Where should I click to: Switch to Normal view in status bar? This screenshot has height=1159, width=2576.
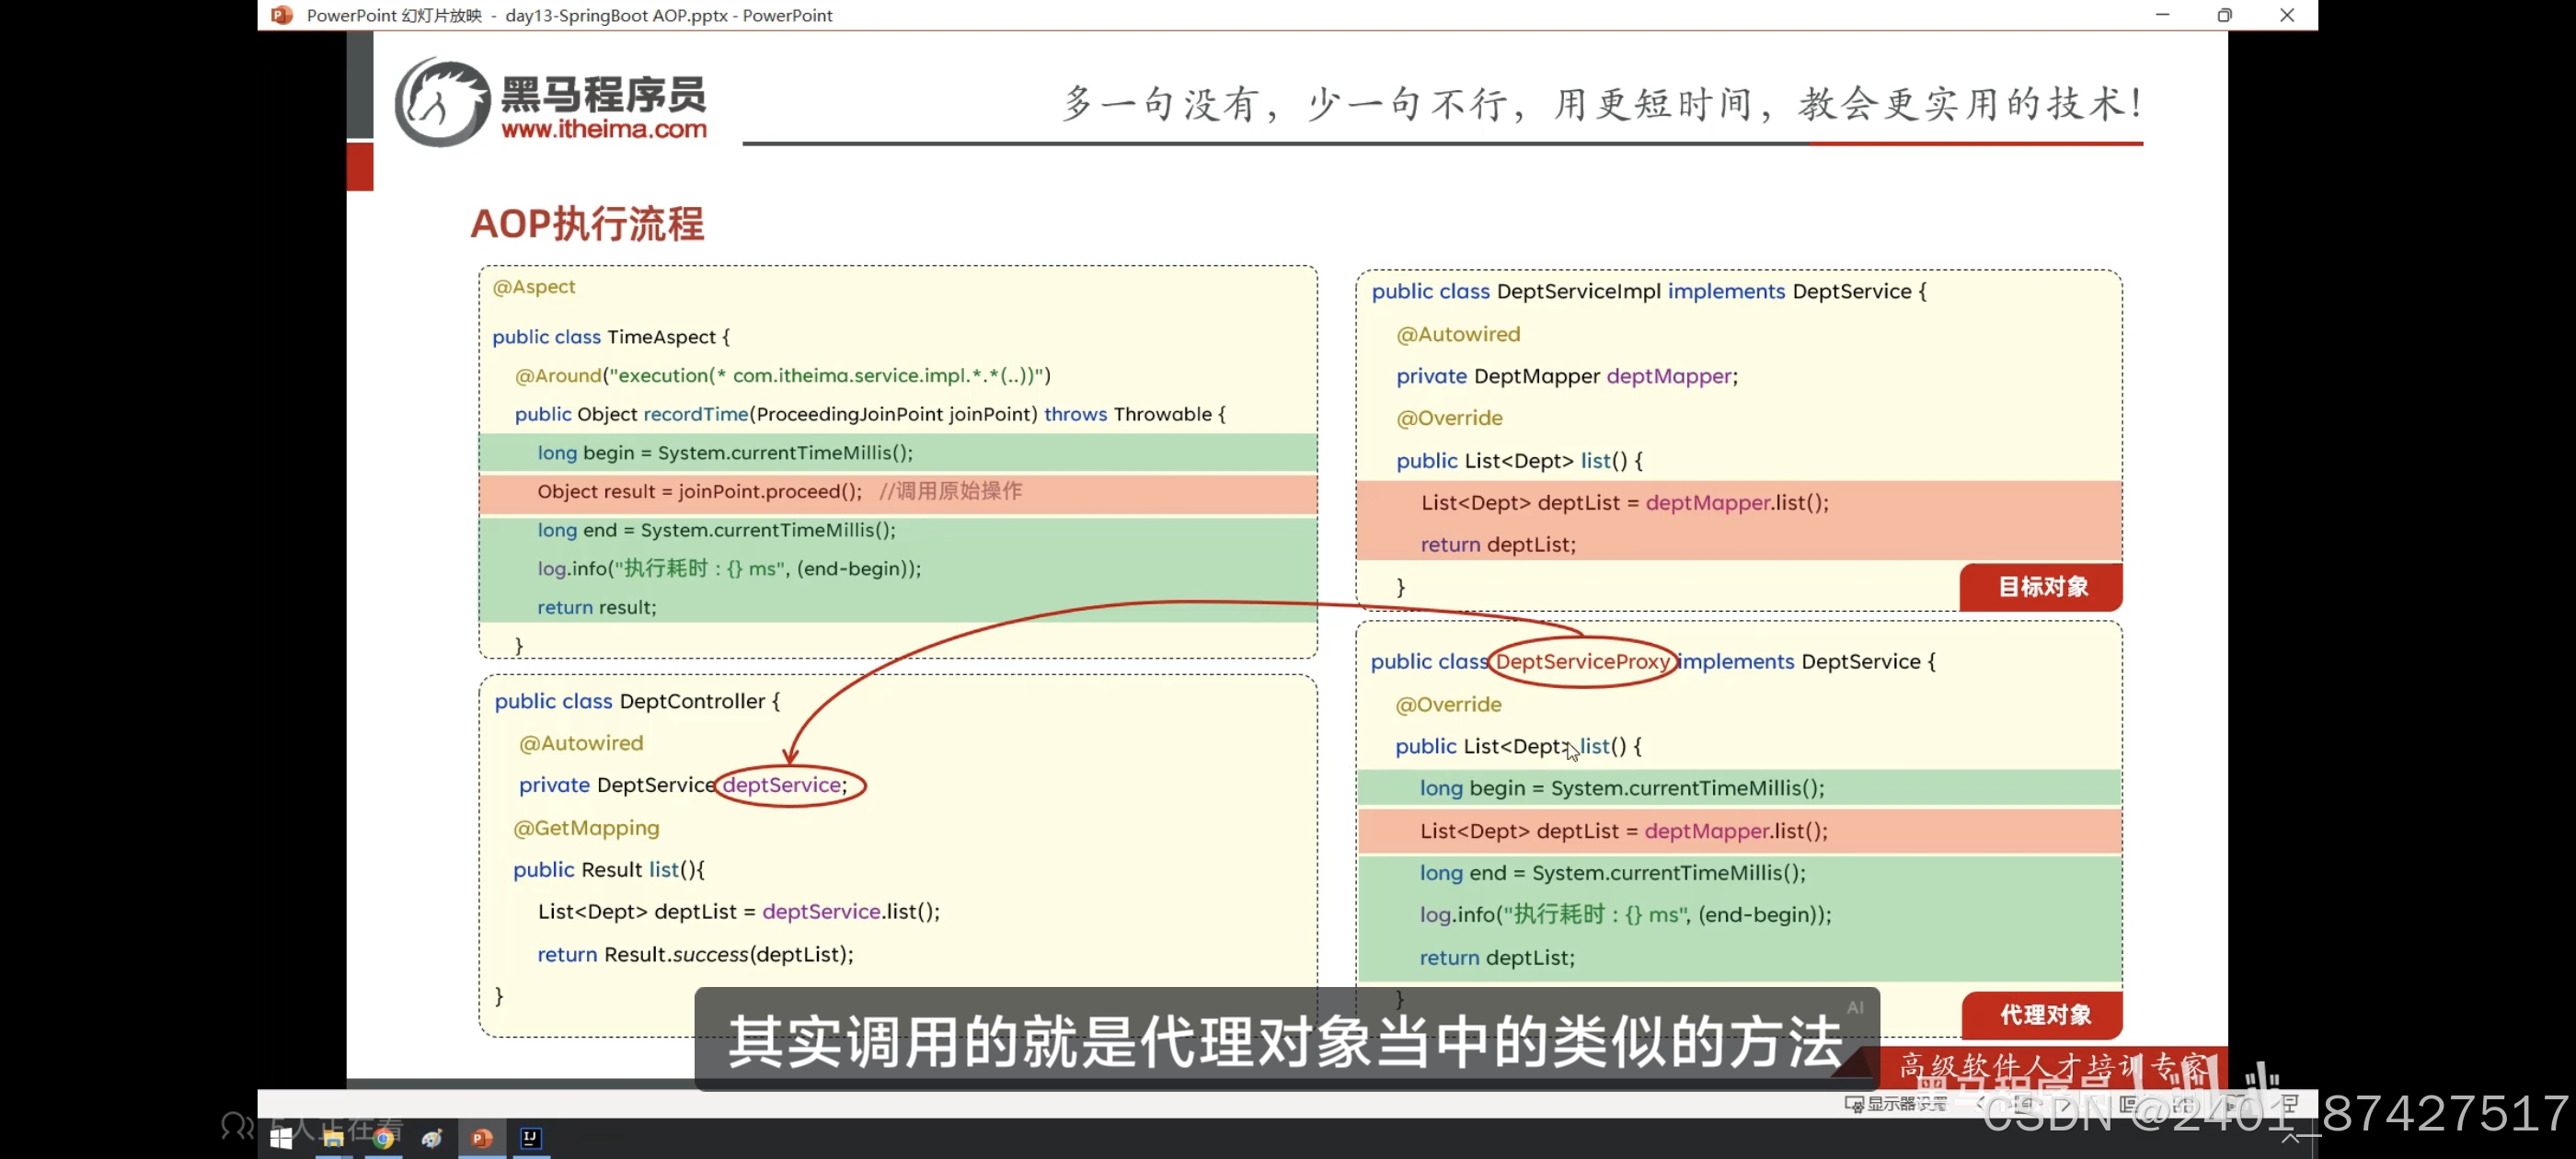(2127, 1104)
